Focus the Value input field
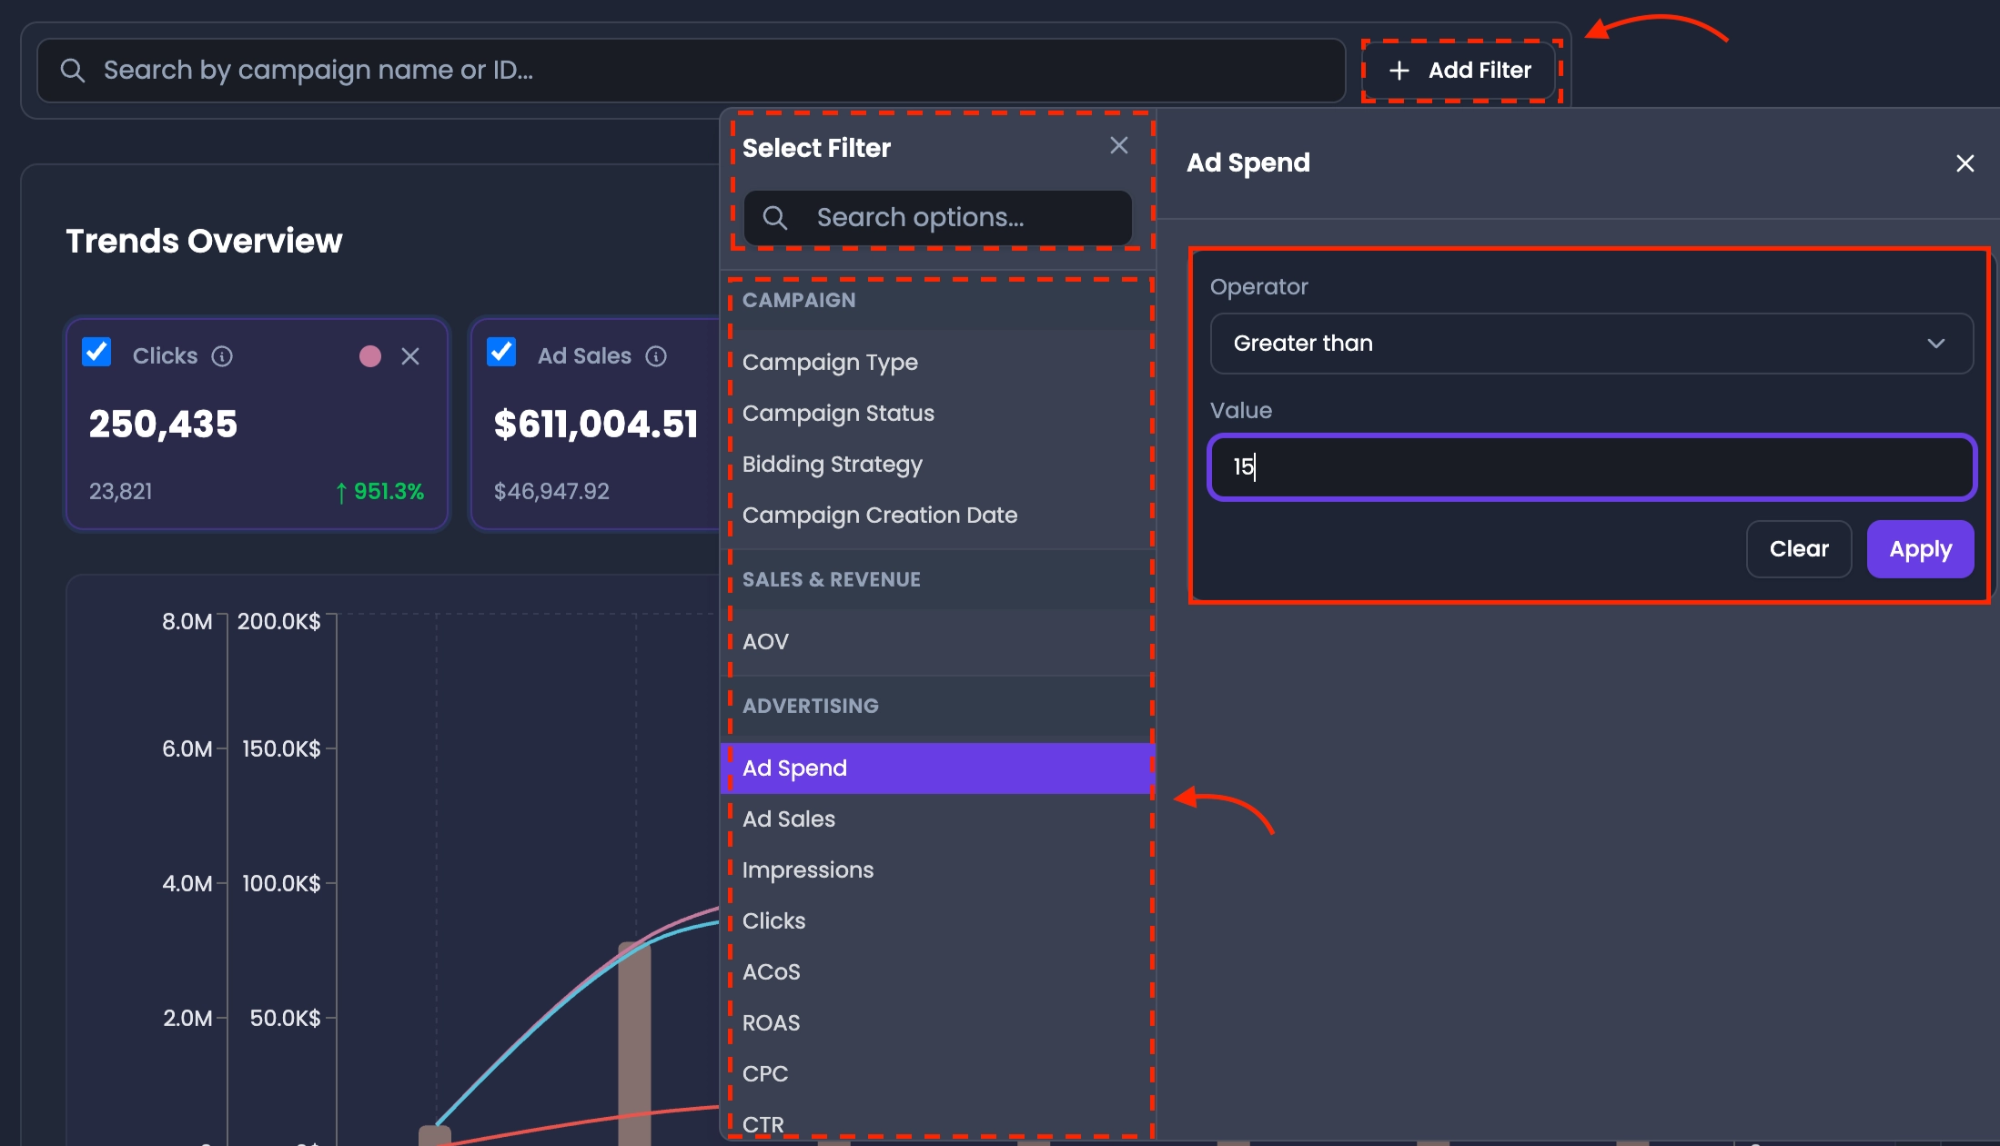 click(x=1592, y=467)
